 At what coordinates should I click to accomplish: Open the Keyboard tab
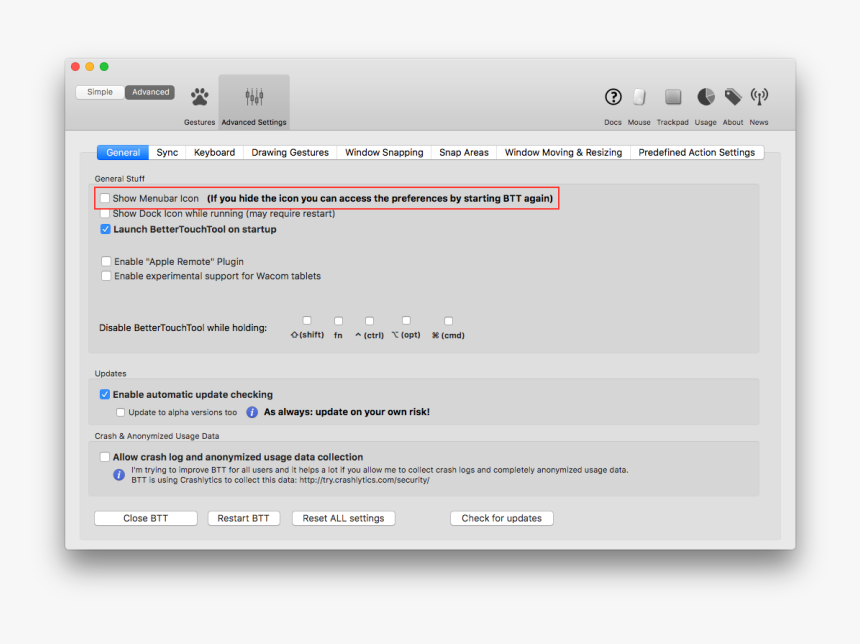pos(214,152)
